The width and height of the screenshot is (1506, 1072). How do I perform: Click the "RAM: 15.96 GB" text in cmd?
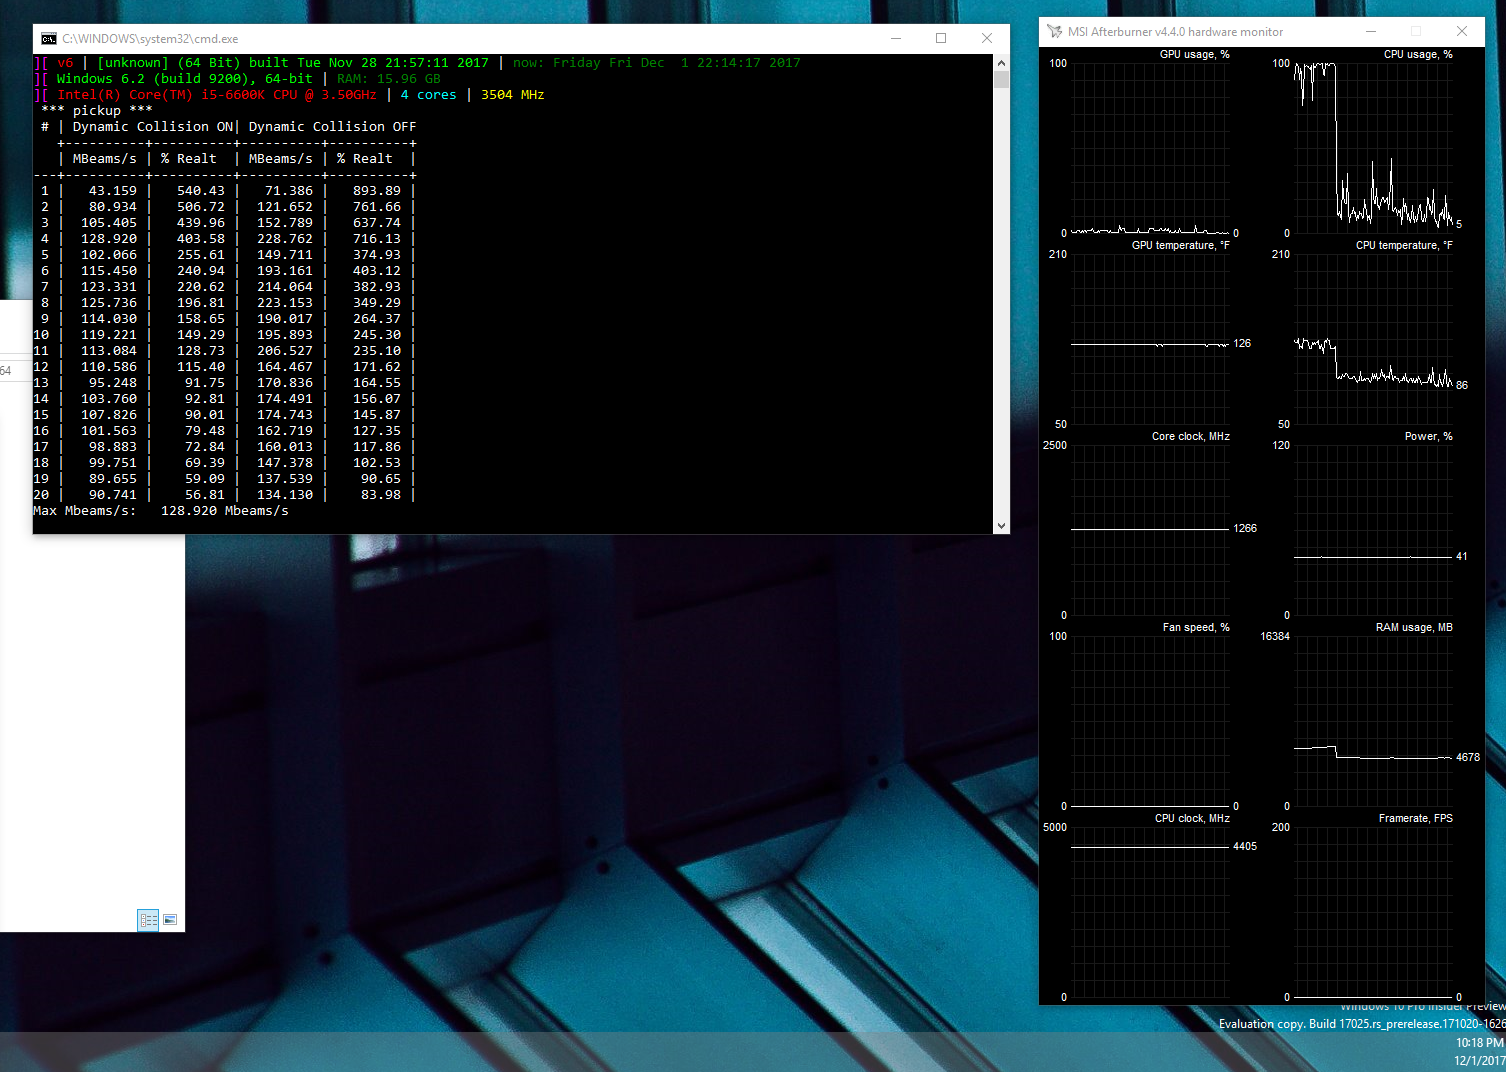(x=389, y=79)
